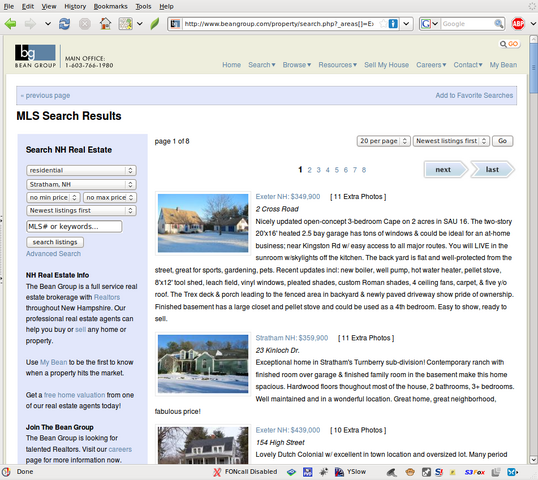Click the S3Fox status bar icon
538x480 pixels.
point(475,472)
